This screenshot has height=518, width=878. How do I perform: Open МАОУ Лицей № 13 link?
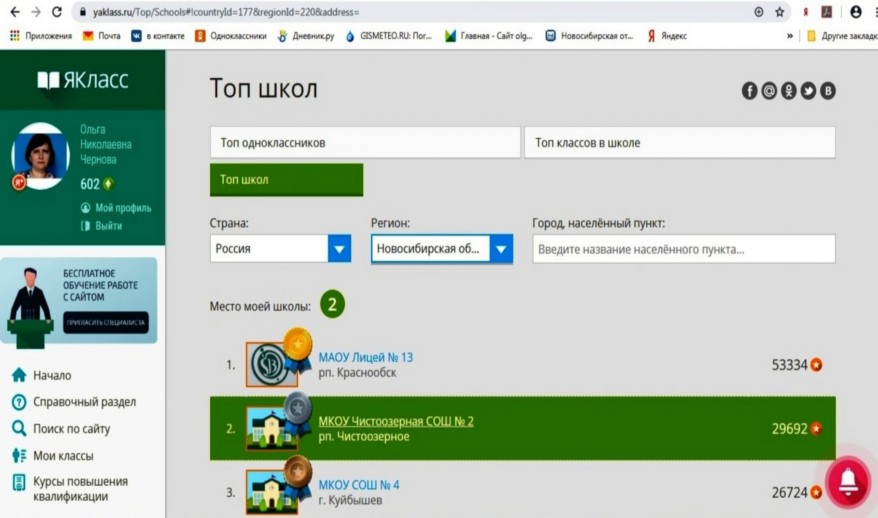click(366, 357)
